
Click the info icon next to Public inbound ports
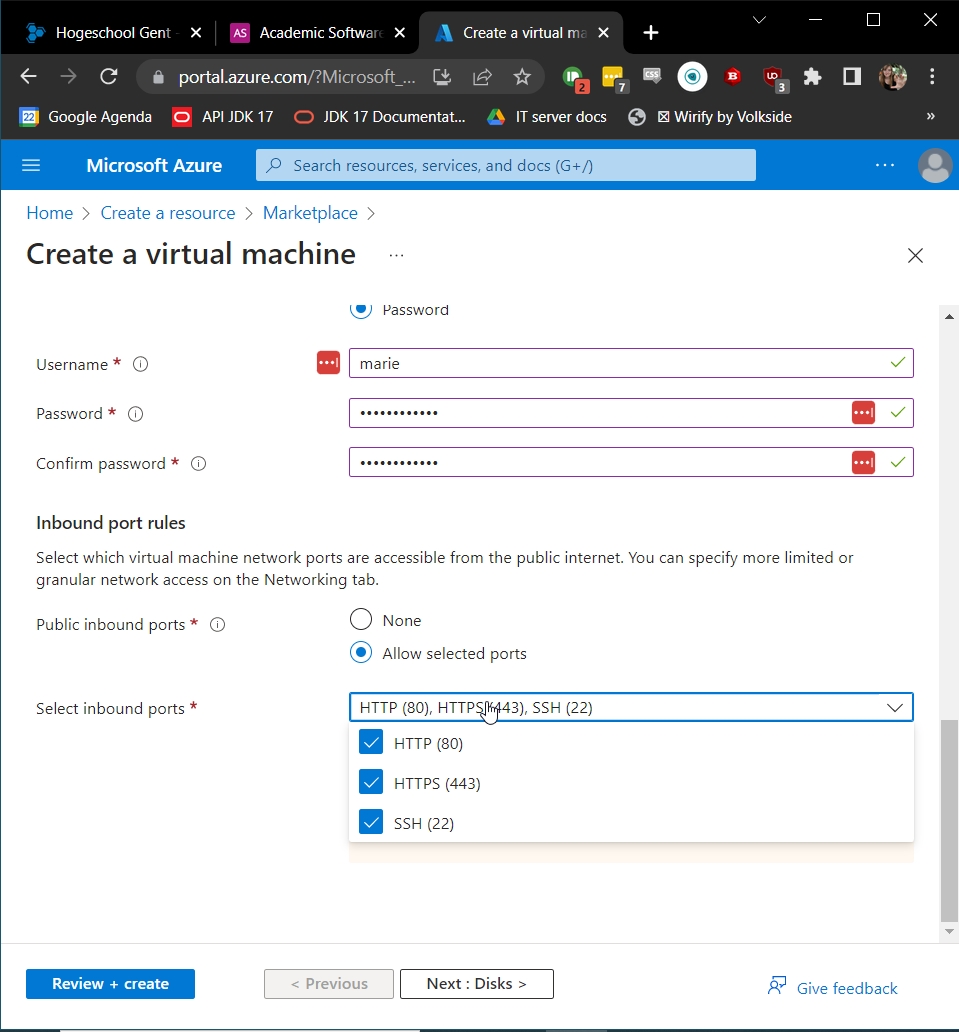(x=217, y=625)
